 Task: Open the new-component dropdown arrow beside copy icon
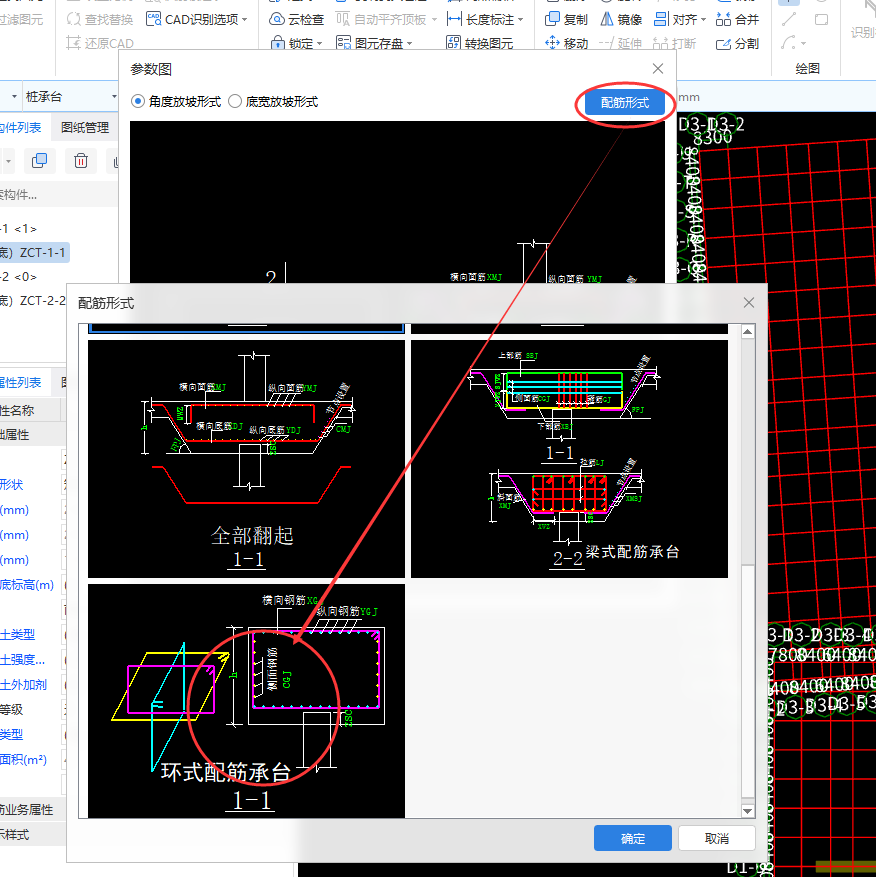8,161
